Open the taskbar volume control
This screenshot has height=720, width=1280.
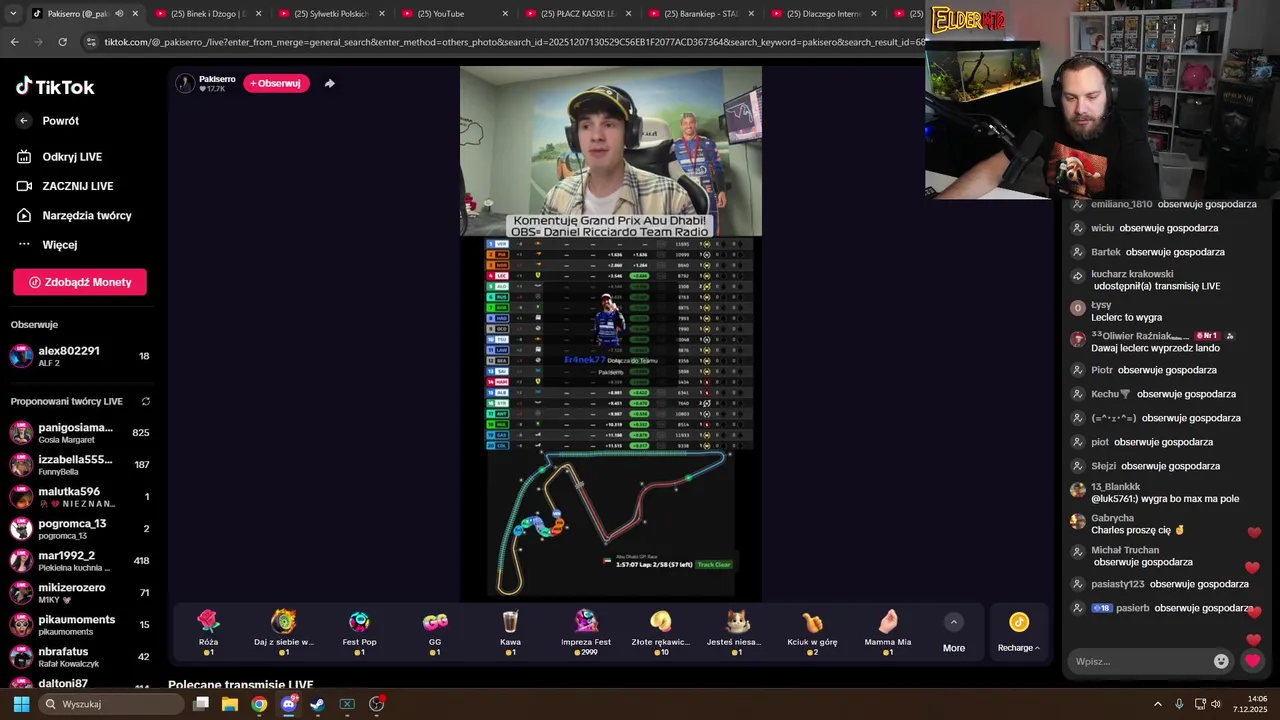[x=1215, y=704]
